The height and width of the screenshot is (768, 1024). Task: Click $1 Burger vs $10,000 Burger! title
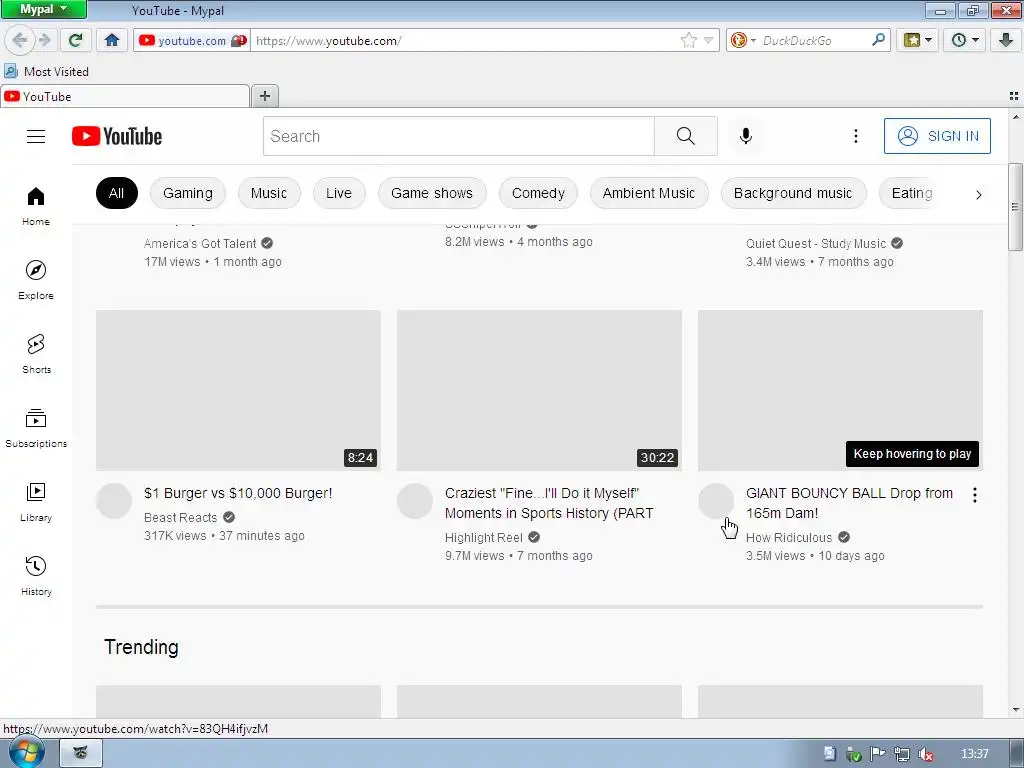[x=238, y=493]
